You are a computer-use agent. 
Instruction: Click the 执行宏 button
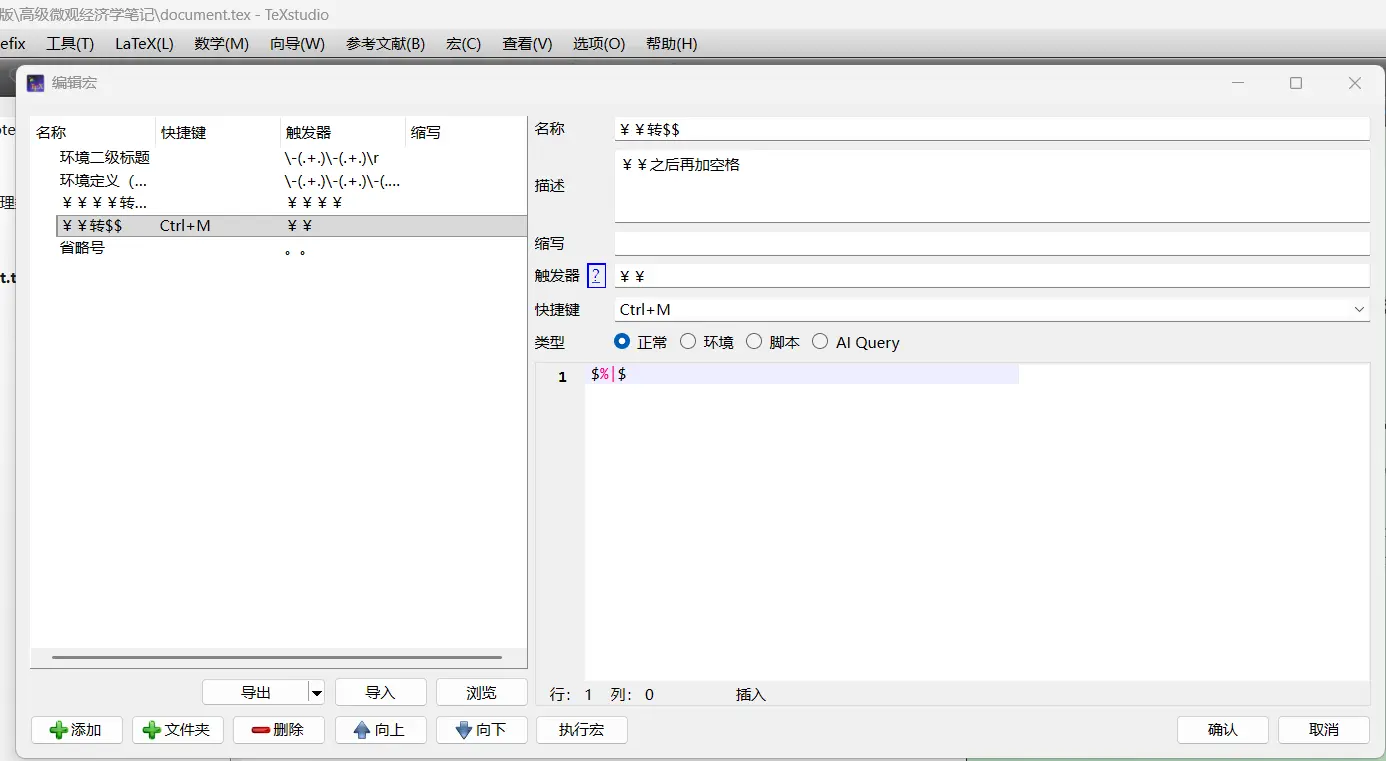click(581, 730)
